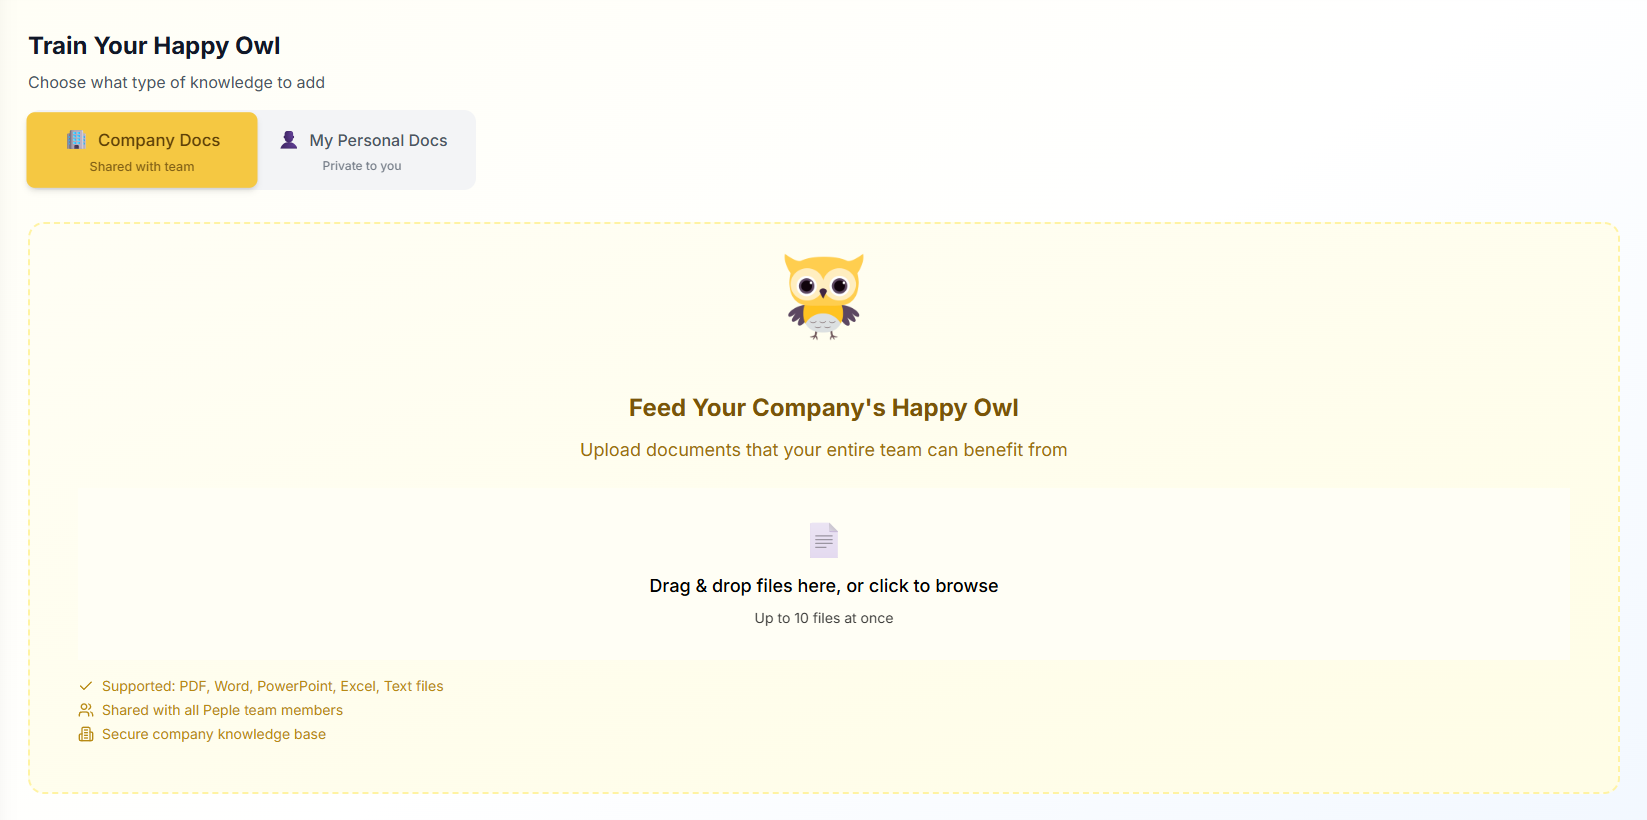The height and width of the screenshot is (820, 1647).
Task: Click the 'Shared with team' subtitle
Action: 141,166
